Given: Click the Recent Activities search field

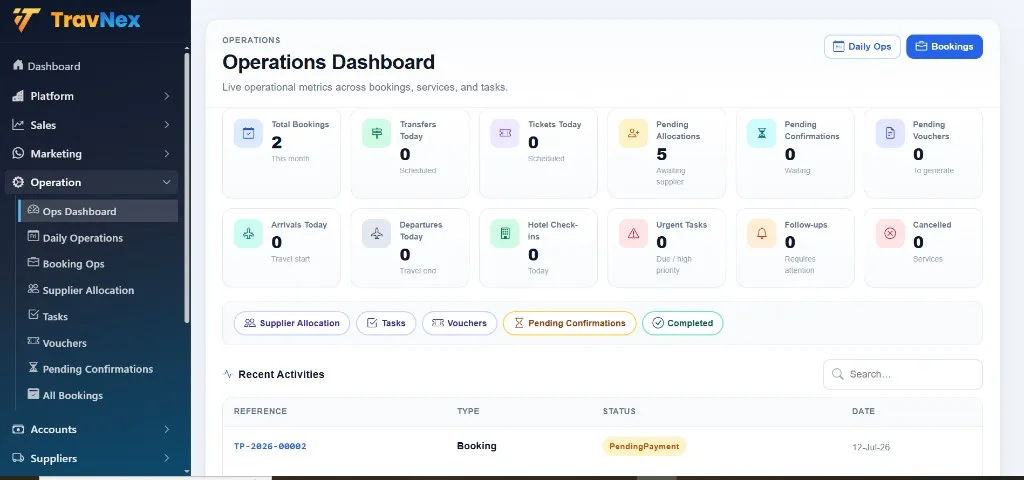Looking at the screenshot, I should [903, 374].
